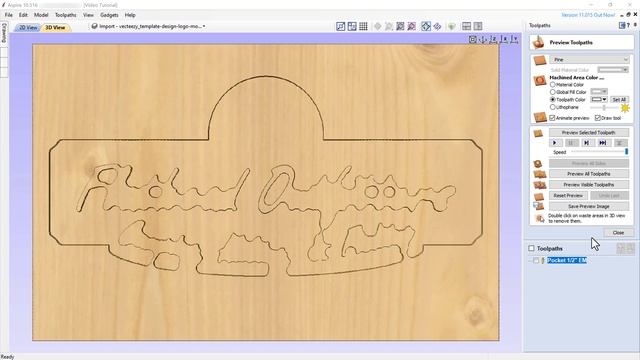640x360 pixels.
Task: Skip to end of the toolpath preview
Action: coord(603,143)
